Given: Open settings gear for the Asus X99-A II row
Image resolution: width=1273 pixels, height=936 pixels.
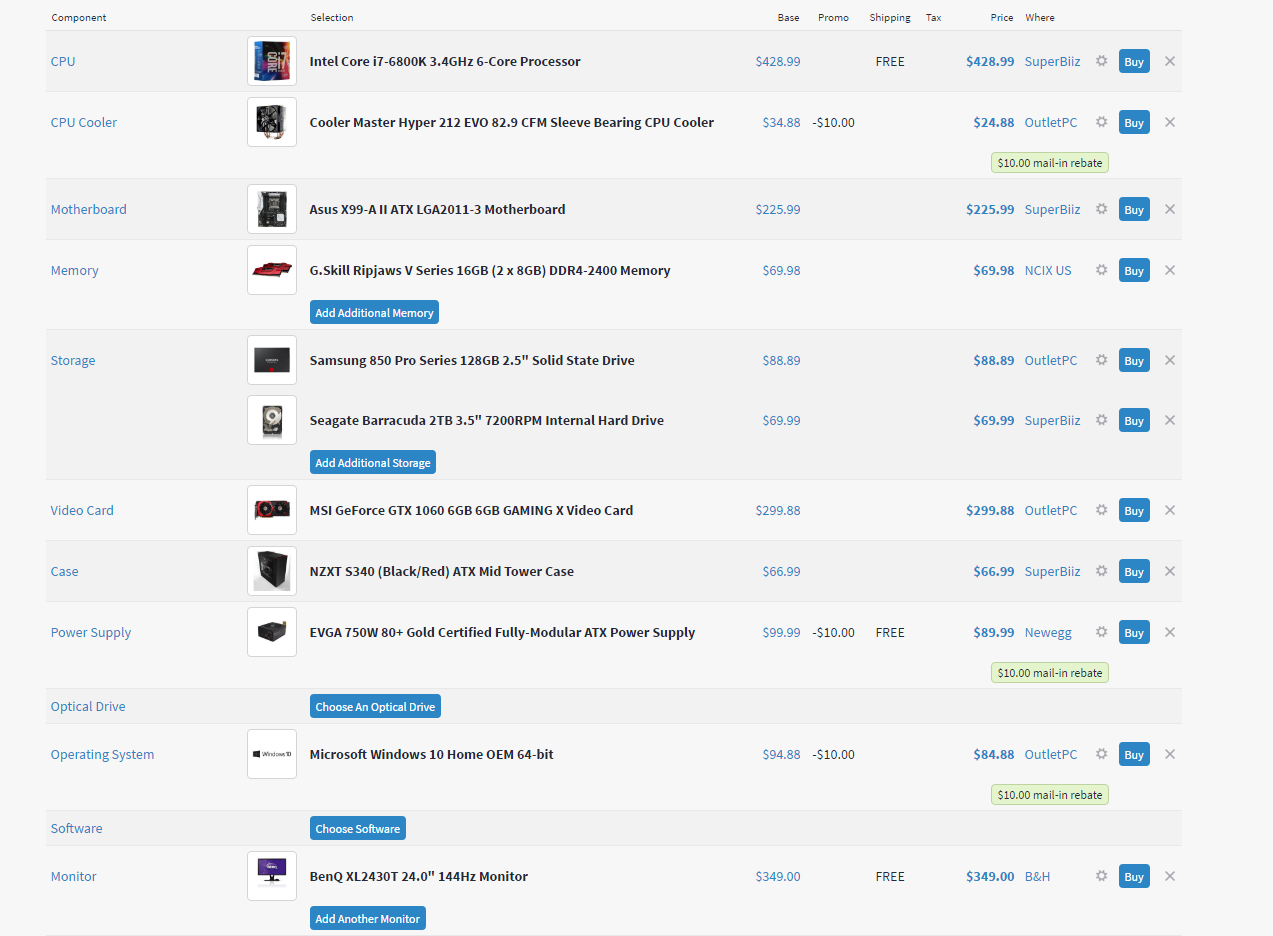Looking at the screenshot, I should (1101, 209).
